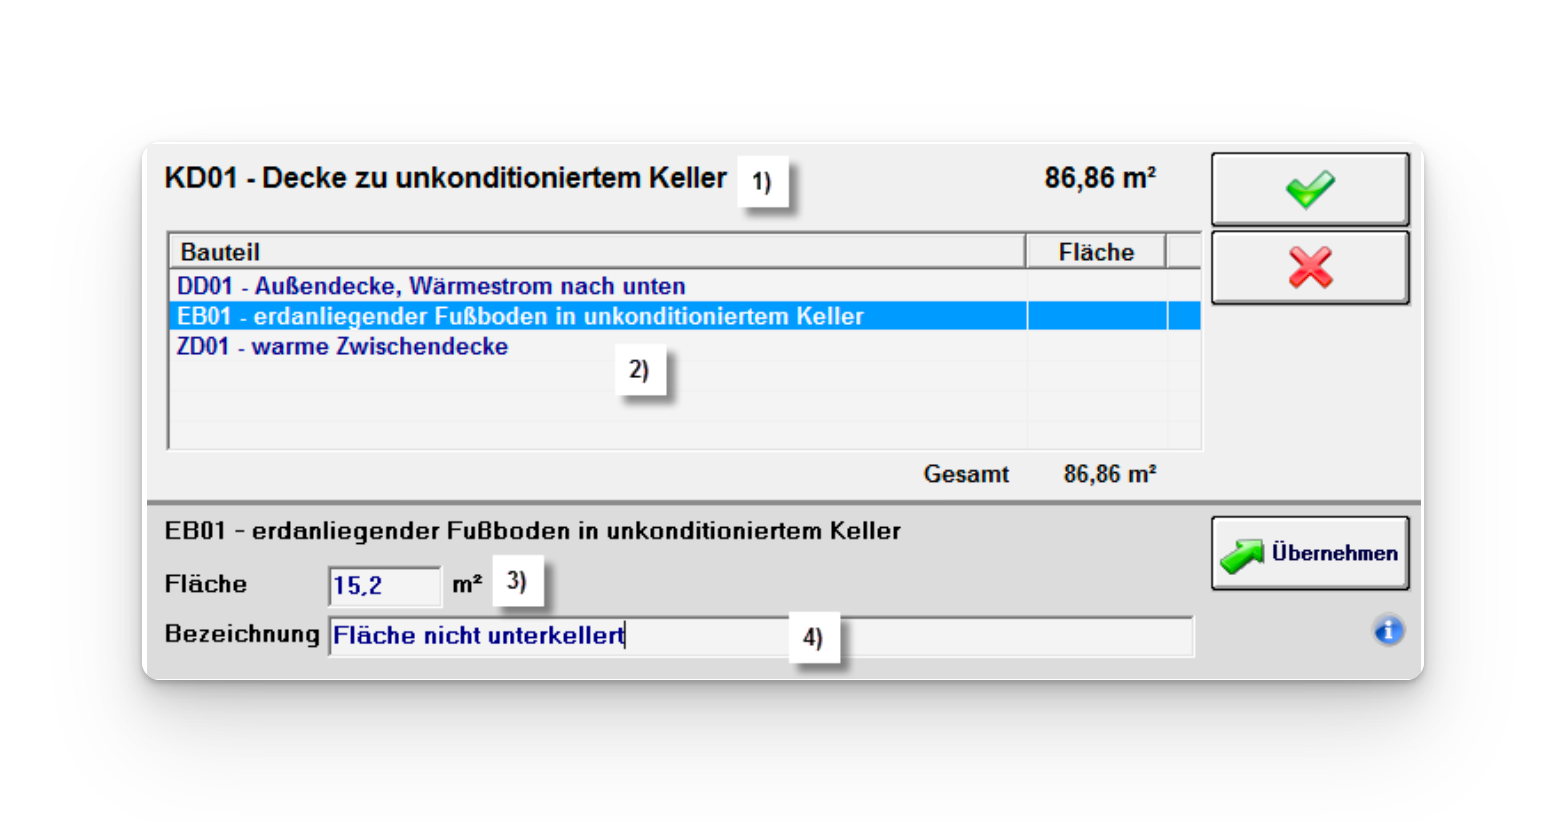Confirm dialog with the green checkmark button
This screenshot has width=1566, height=822.
click(1309, 189)
